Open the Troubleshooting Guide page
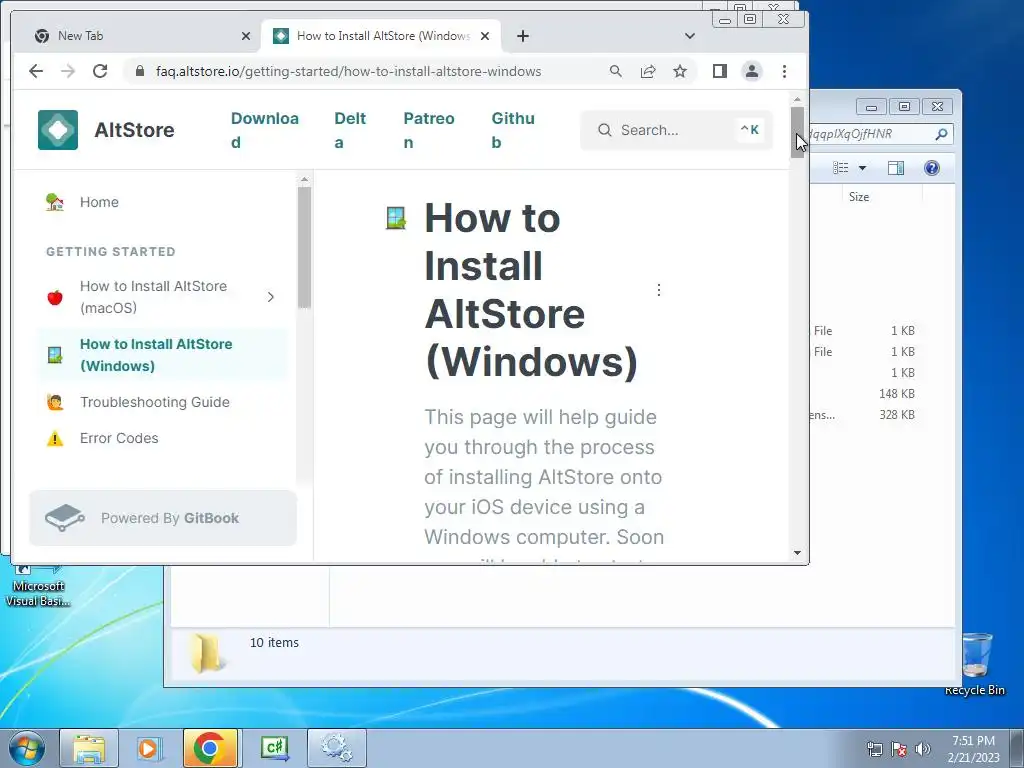1024x768 pixels. pos(155,402)
